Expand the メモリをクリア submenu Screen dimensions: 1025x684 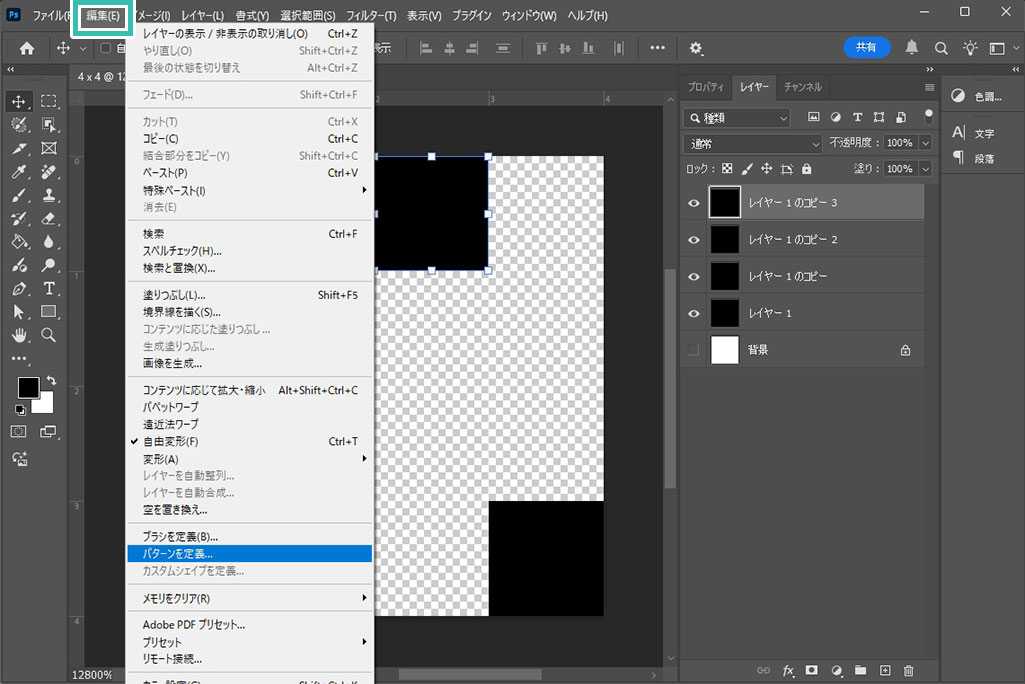coord(250,598)
